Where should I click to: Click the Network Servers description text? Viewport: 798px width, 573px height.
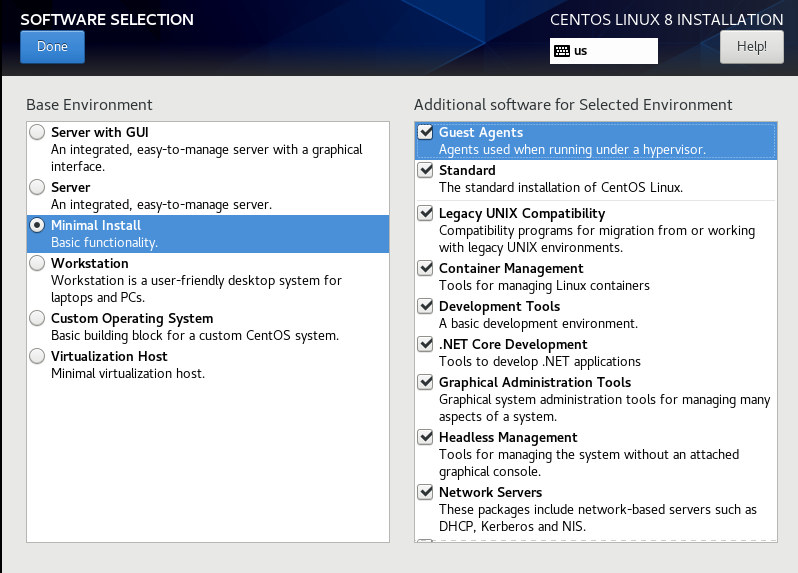(x=597, y=517)
